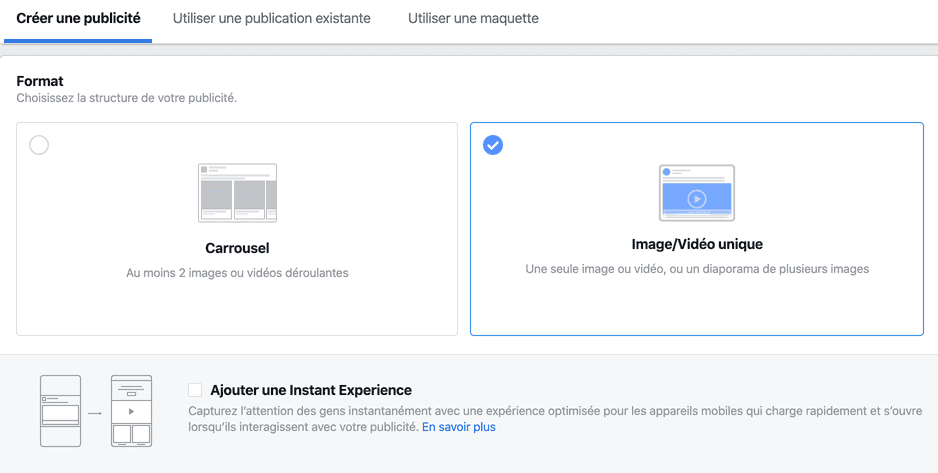Image resolution: width=938 pixels, height=473 pixels.
Task: Click the Image/Vidéo description about diaporama
Action: 697,269
